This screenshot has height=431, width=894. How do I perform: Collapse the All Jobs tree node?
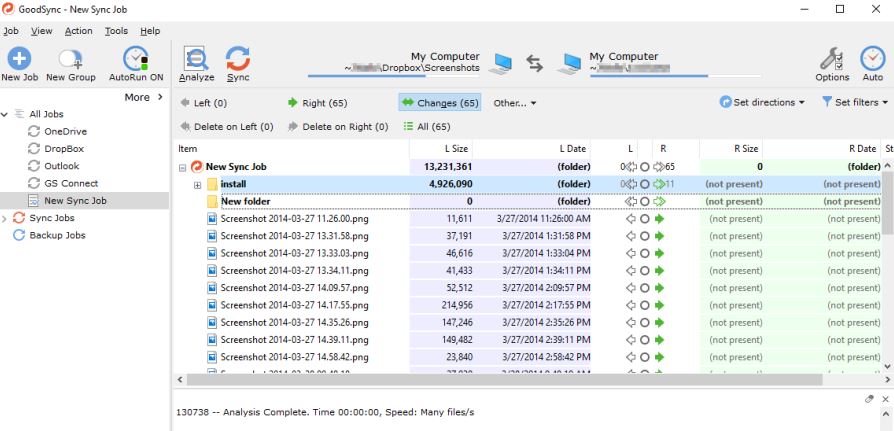[x=5, y=115]
